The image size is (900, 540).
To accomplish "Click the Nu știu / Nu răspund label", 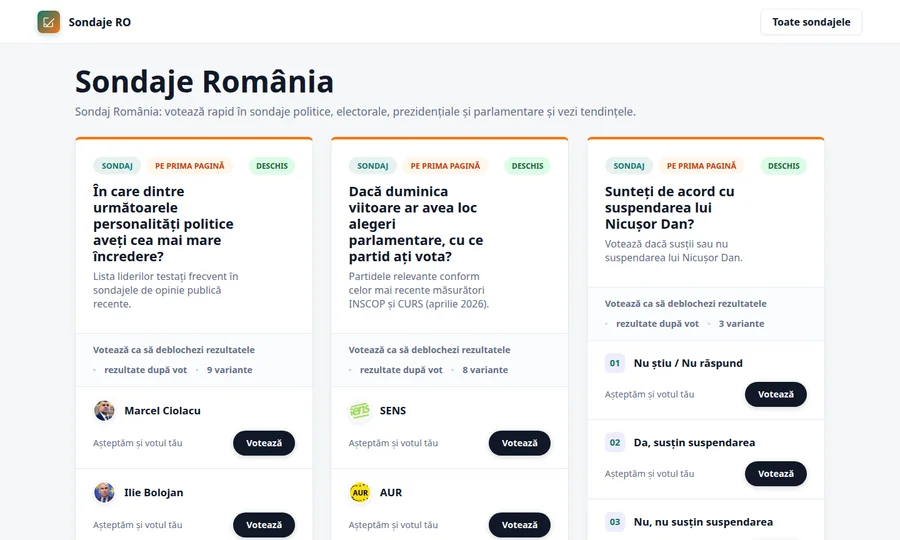I will (x=688, y=363).
